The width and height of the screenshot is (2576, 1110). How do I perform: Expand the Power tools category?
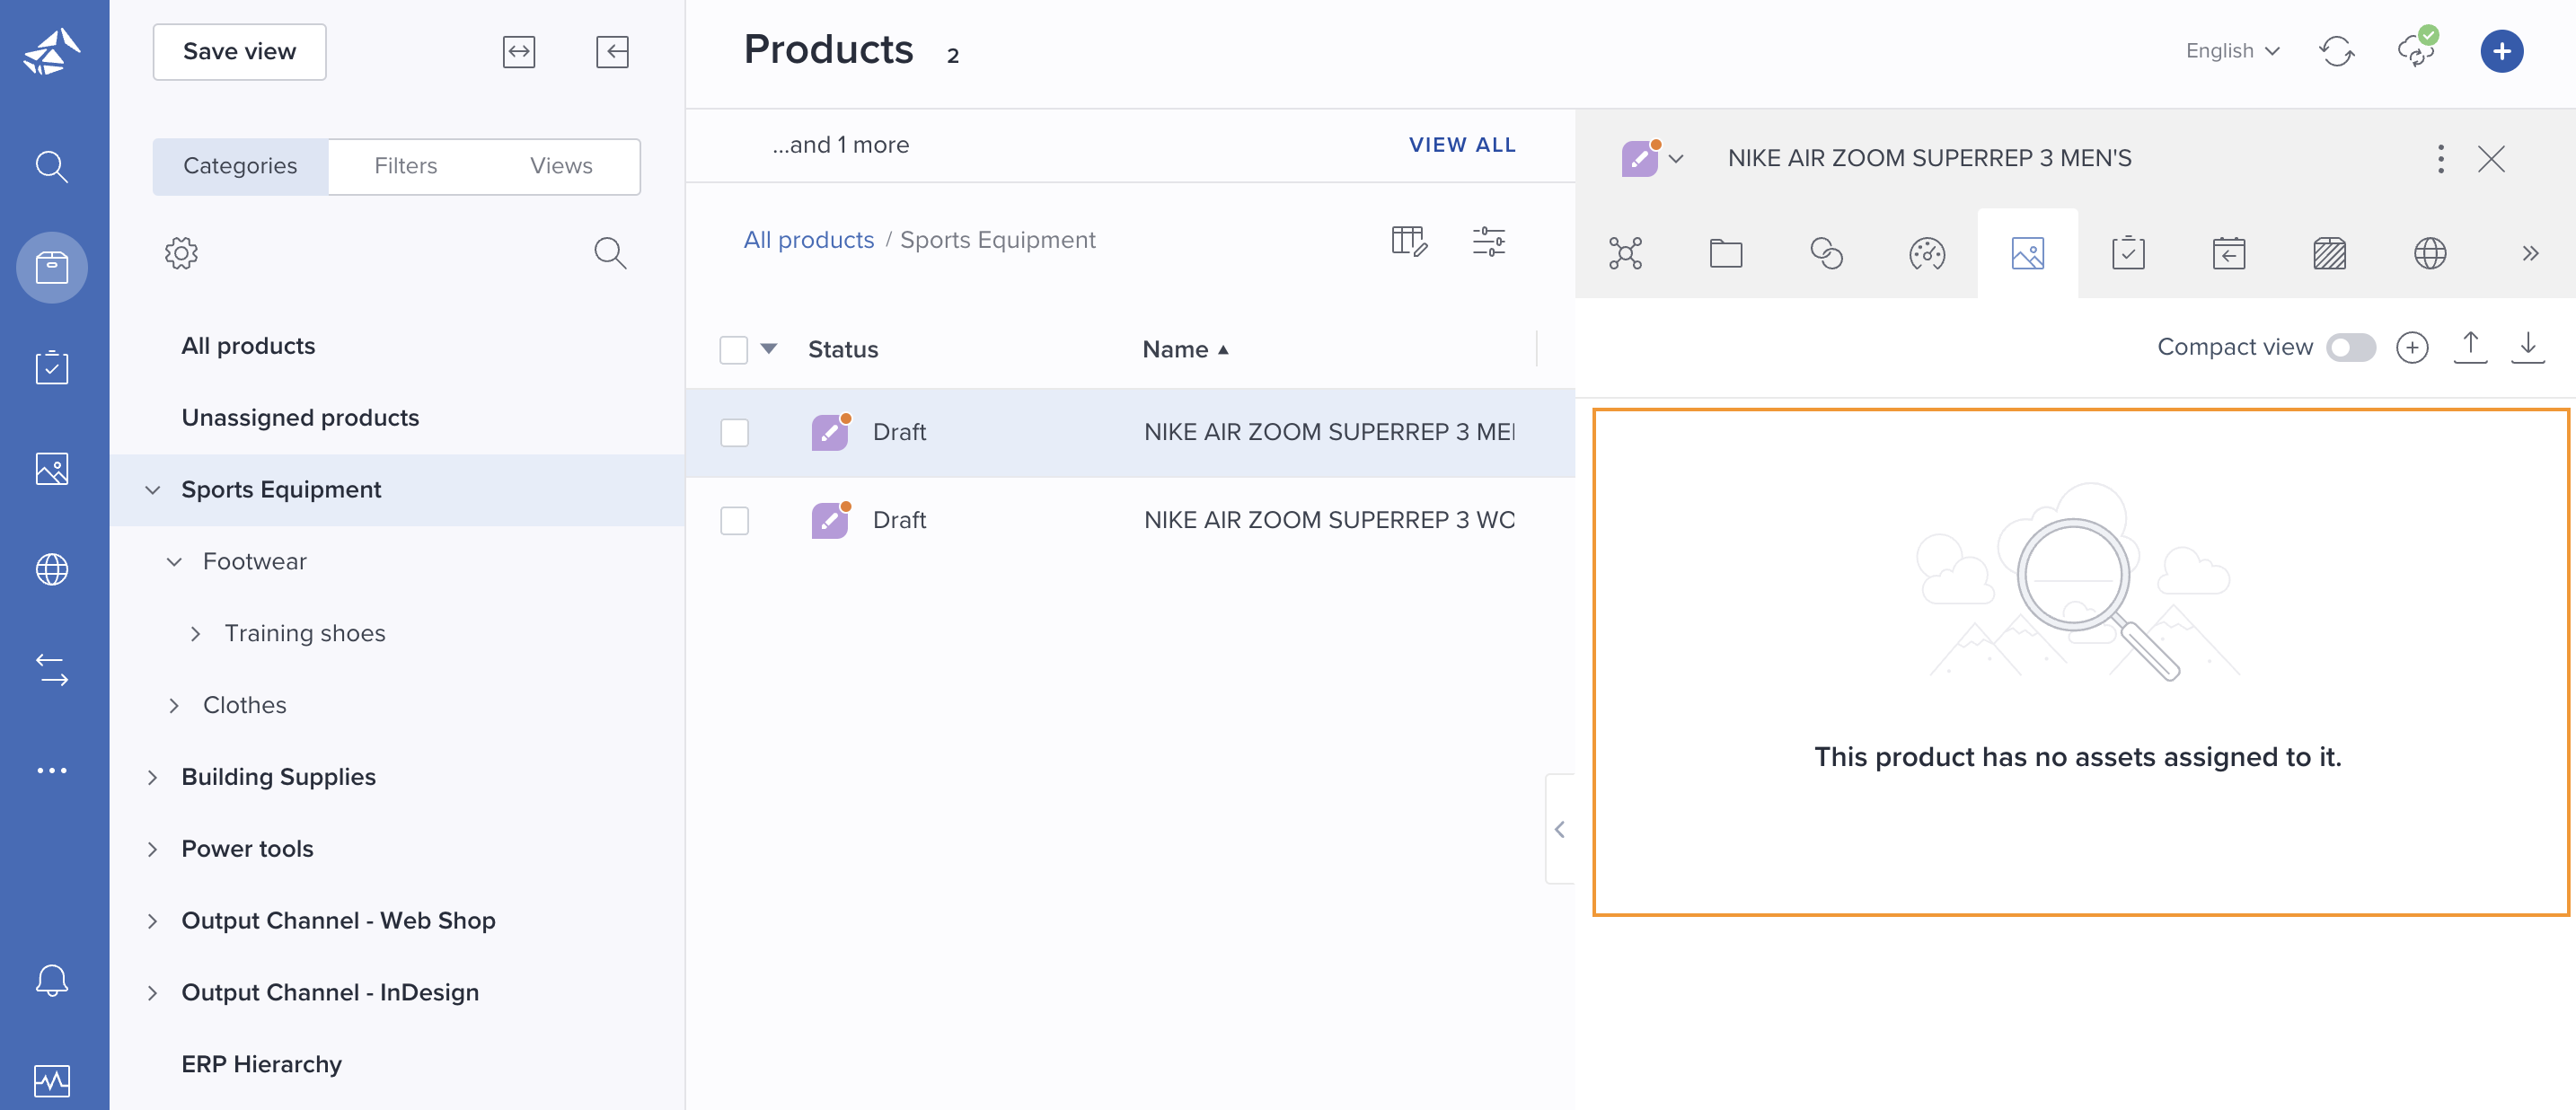pos(153,850)
